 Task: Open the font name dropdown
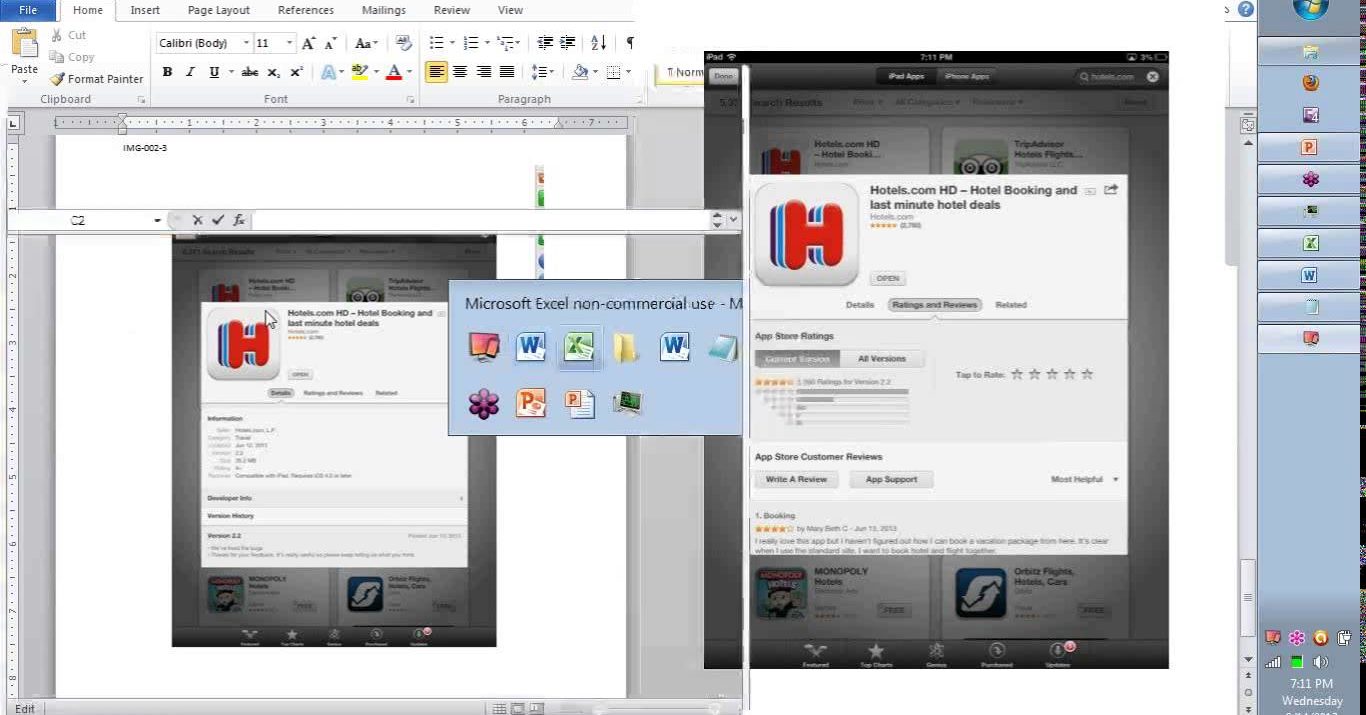(x=246, y=43)
